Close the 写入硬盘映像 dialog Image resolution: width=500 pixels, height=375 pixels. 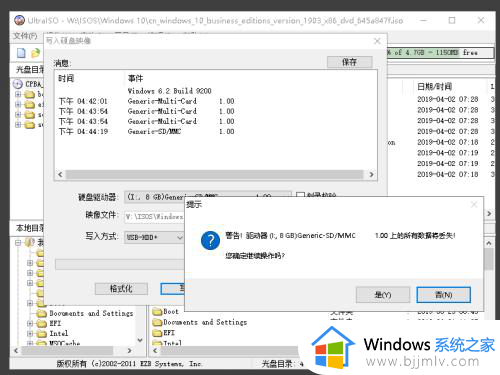click(377, 41)
